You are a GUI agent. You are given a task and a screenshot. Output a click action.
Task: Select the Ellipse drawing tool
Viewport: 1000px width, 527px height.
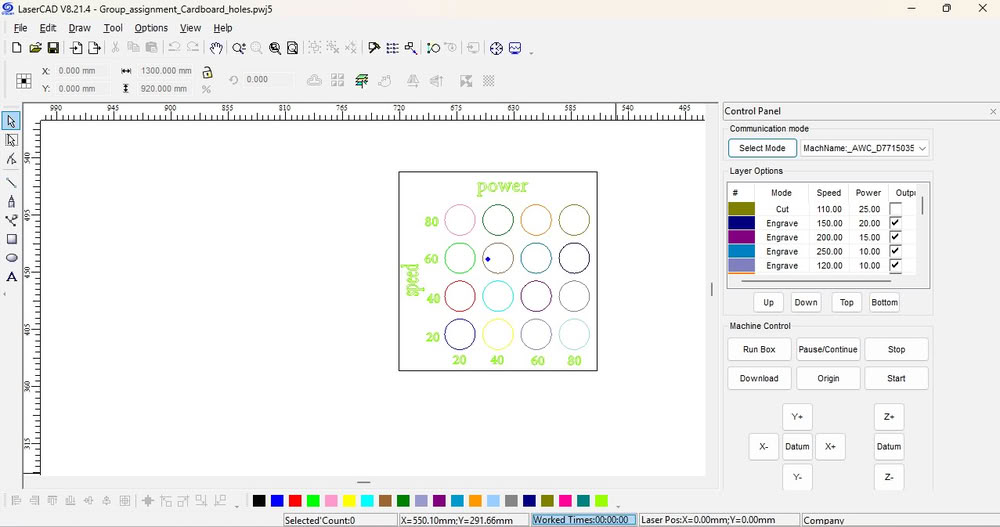click(x=11, y=258)
